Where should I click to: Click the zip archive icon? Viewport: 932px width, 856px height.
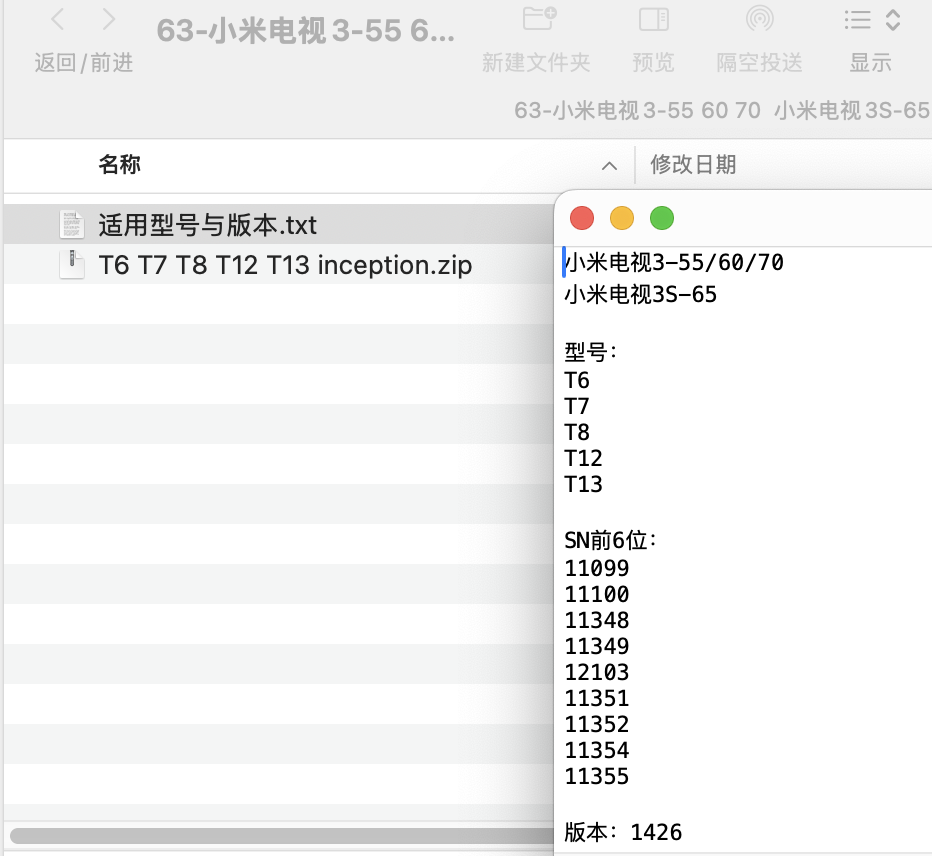(71, 265)
